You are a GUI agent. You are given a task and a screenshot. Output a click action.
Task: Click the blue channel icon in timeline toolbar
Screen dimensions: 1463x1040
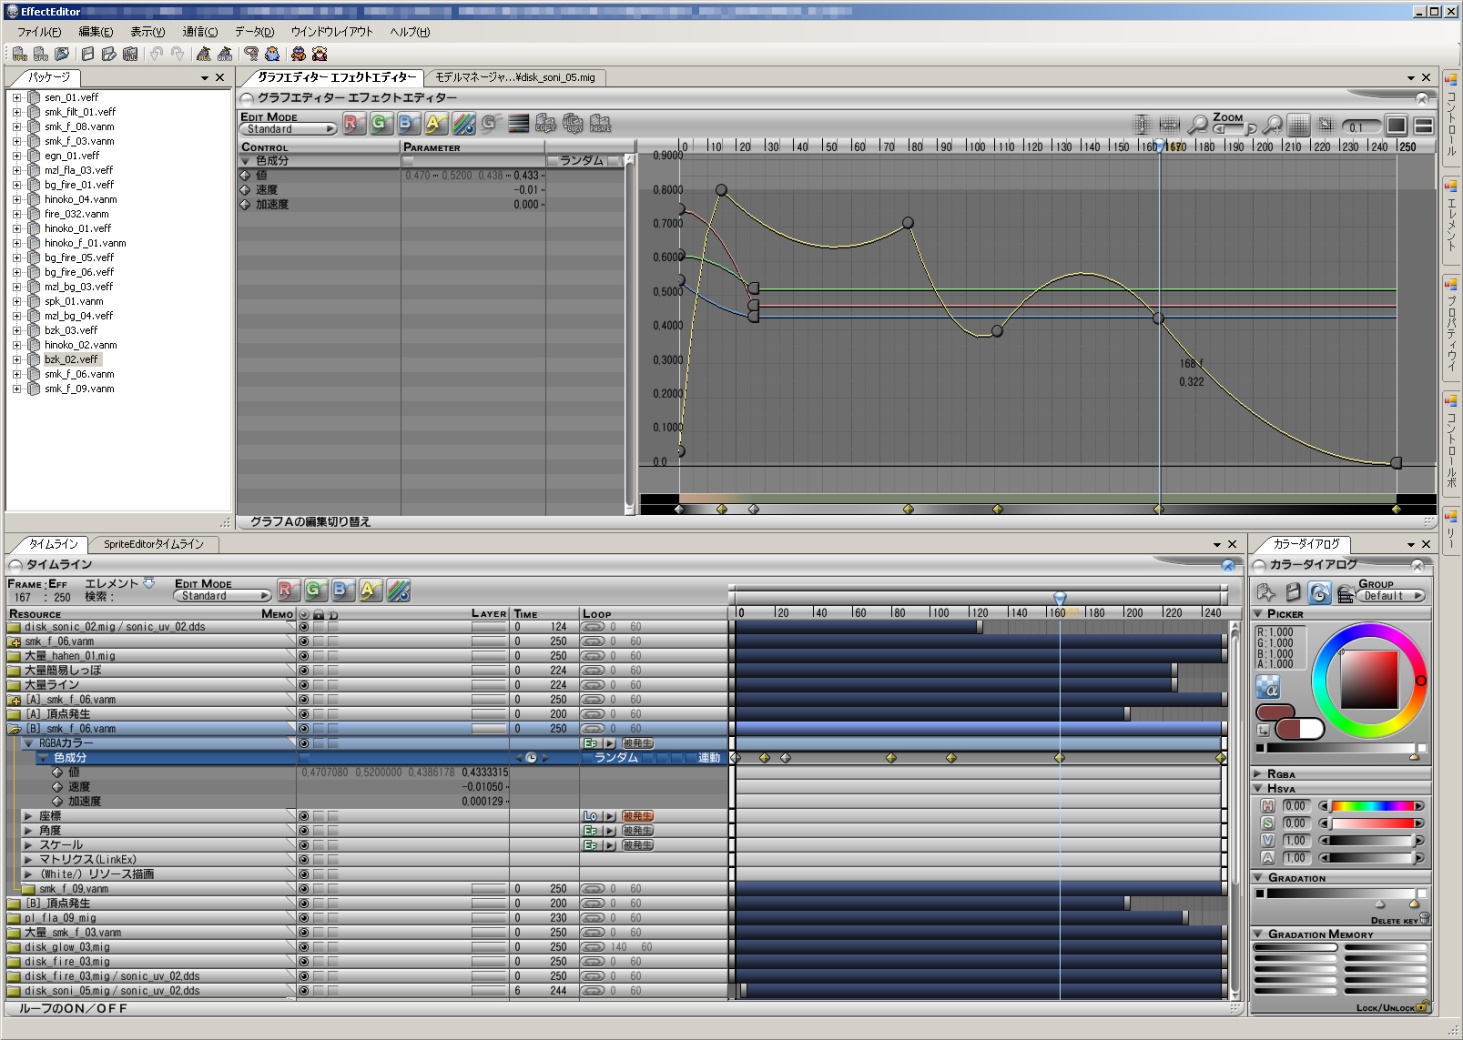click(x=342, y=590)
